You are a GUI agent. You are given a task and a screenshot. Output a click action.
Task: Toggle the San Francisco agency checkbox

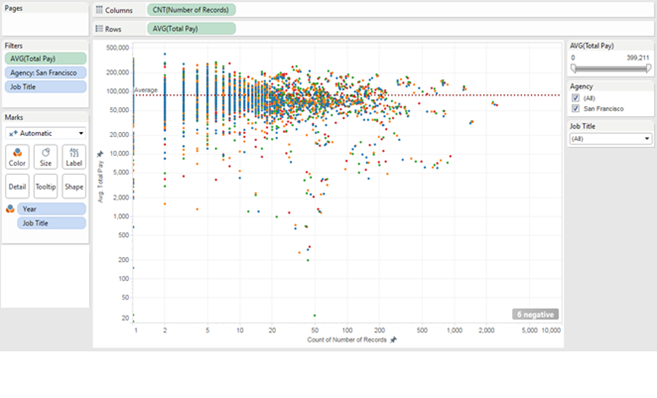pyautogui.click(x=576, y=109)
